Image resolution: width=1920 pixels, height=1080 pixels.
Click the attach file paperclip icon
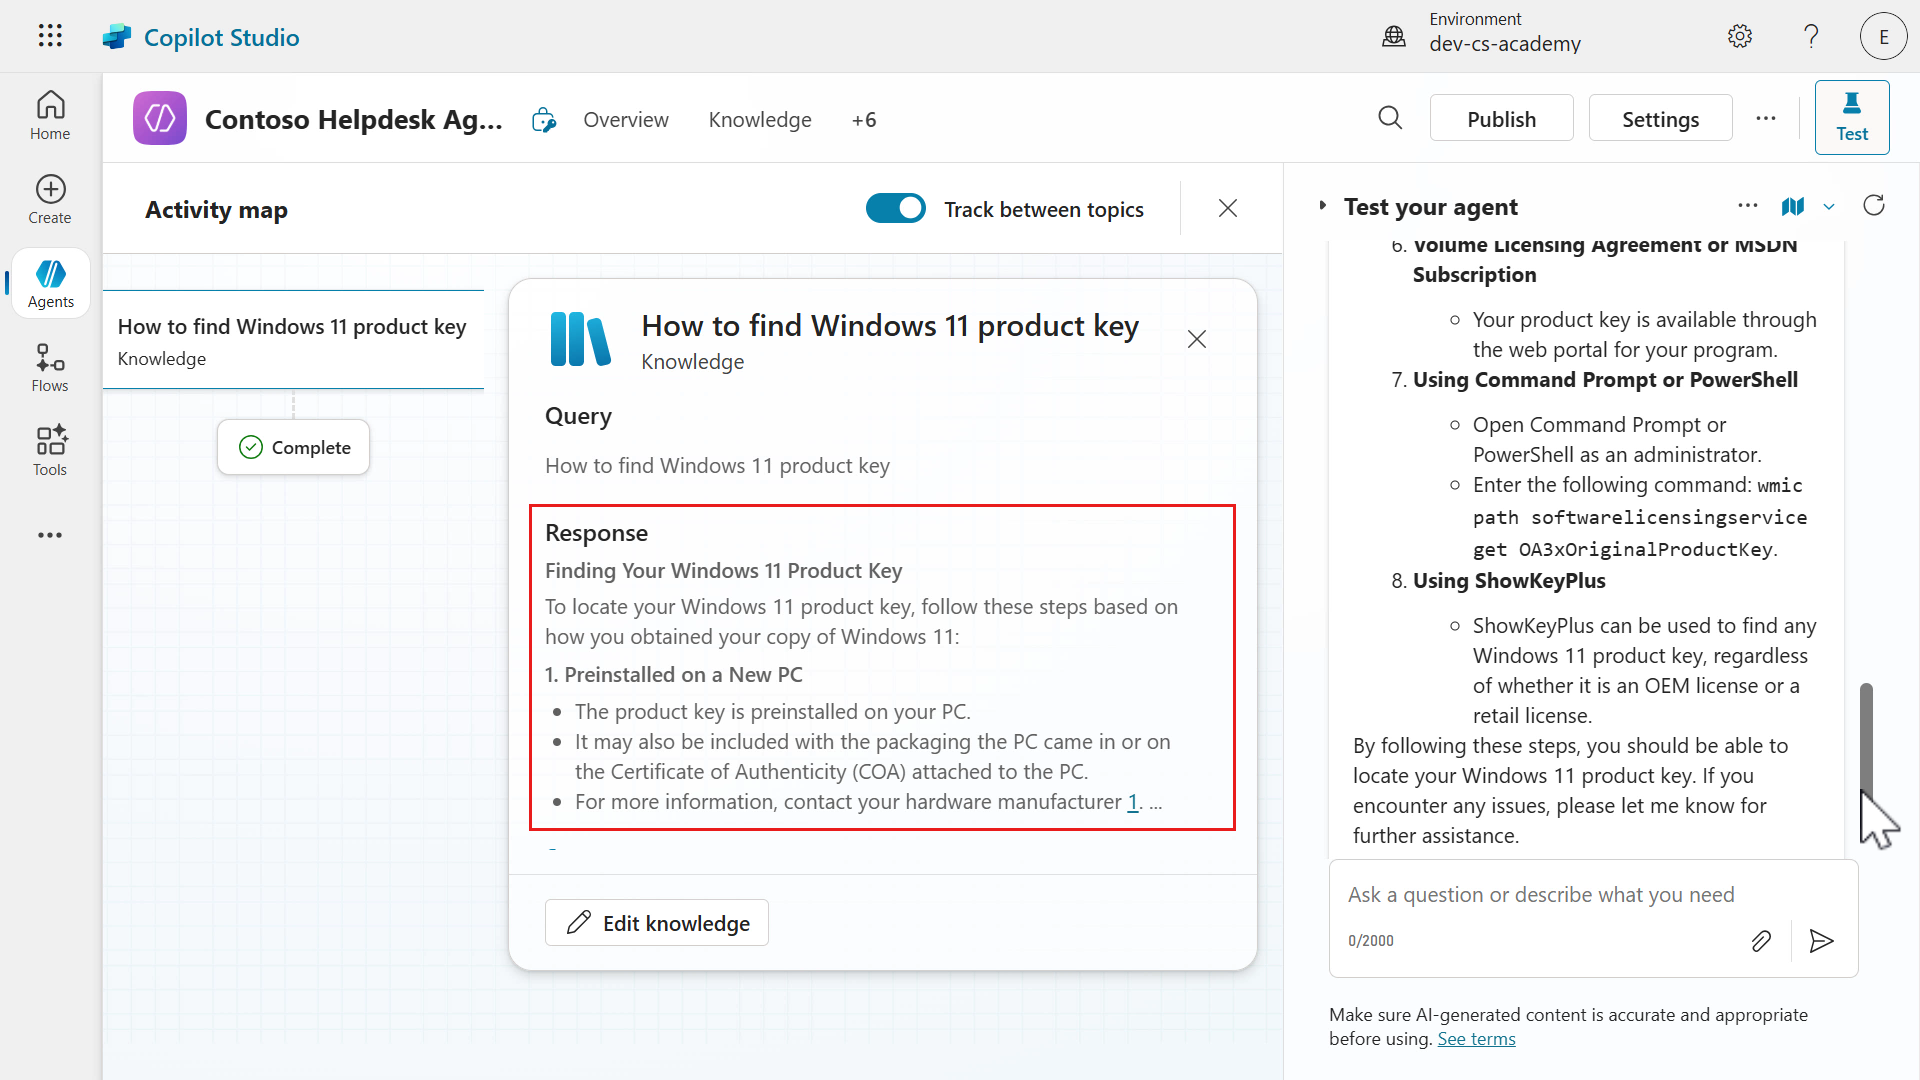(x=1761, y=941)
